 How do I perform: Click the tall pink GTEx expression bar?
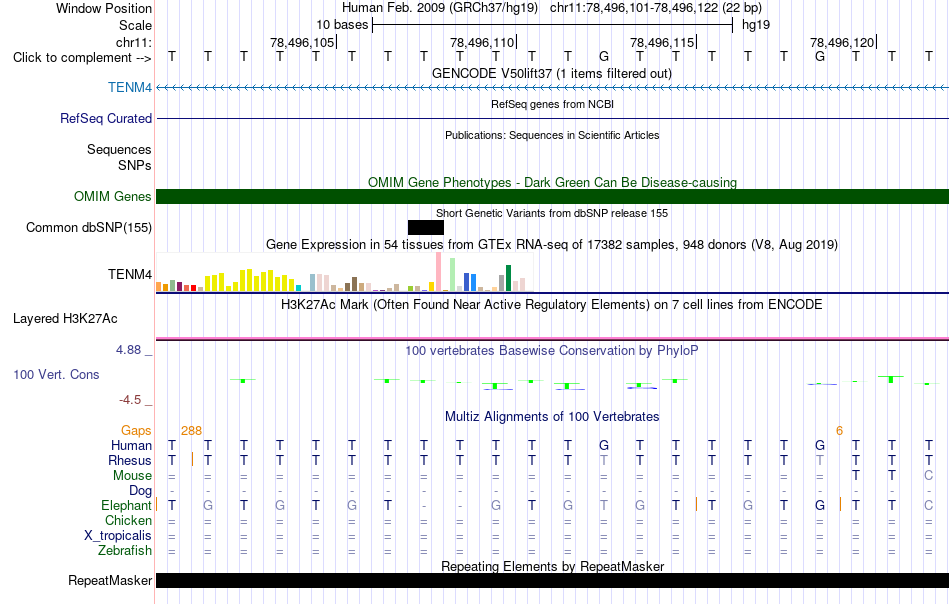438,272
